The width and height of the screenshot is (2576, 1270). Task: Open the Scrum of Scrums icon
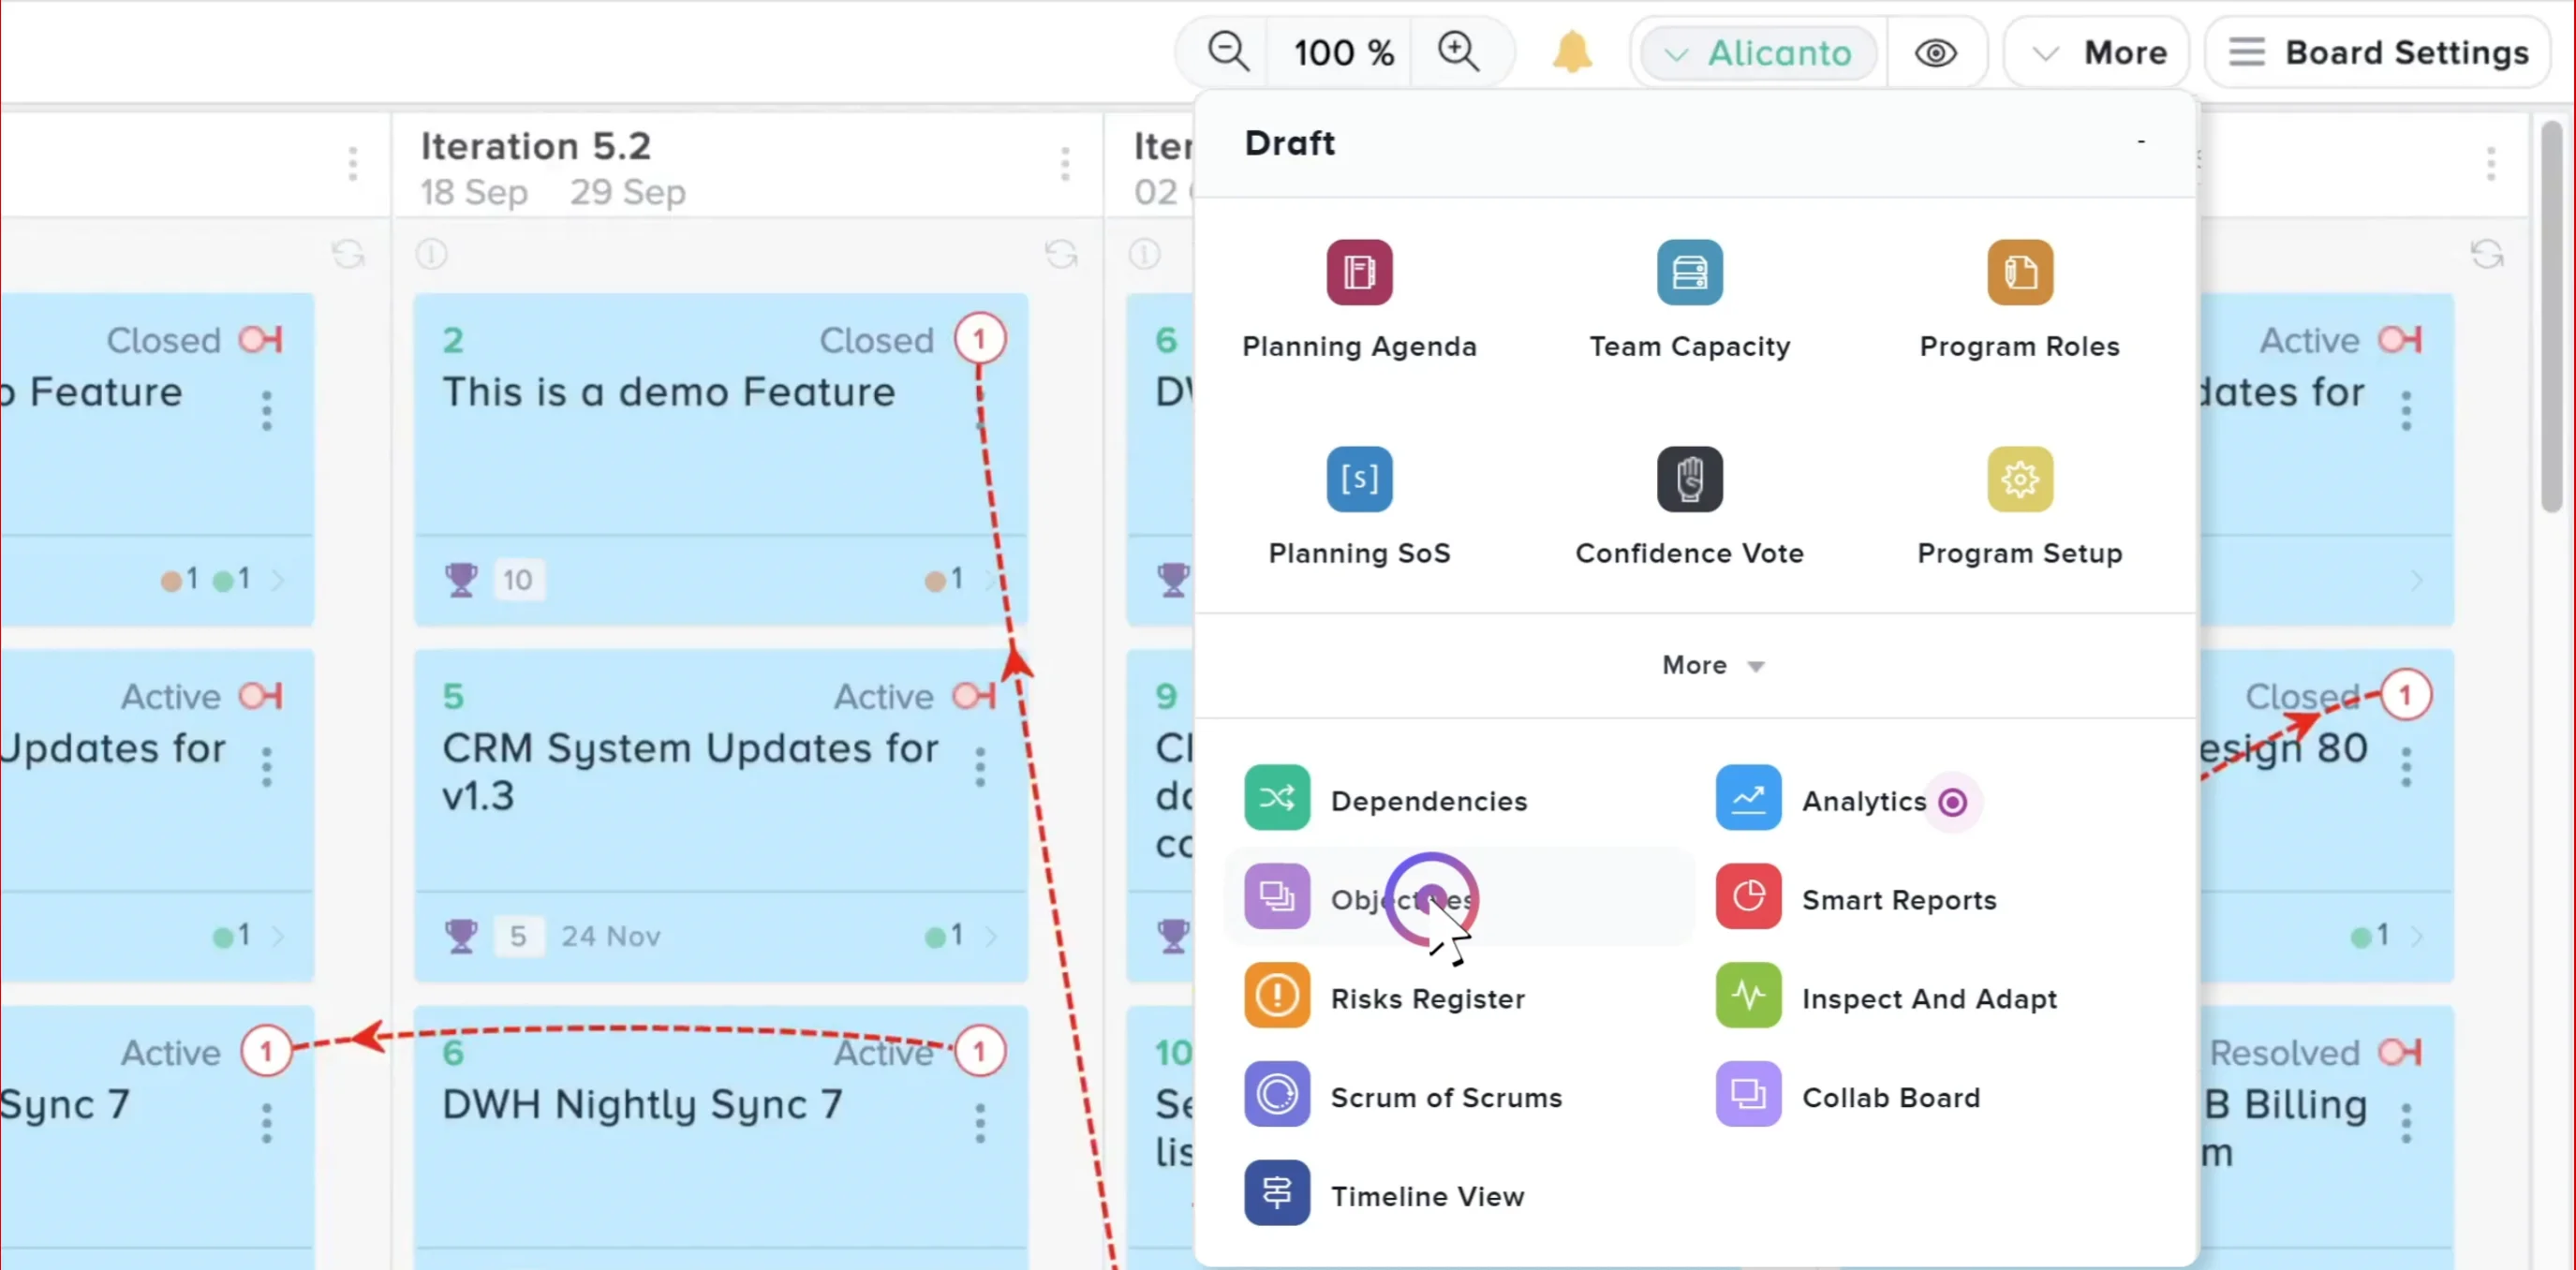[x=1277, y=1094]
